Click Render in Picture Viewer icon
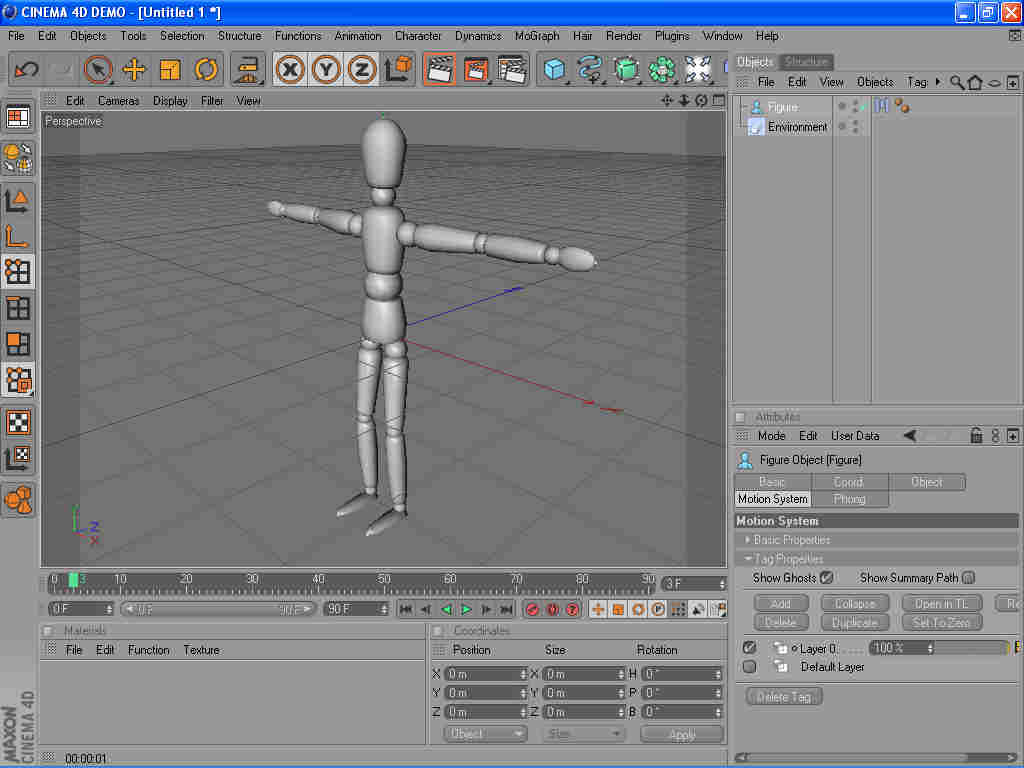The width and height of the screenshot is (1024, 768). pyautogui.click(x=476, y=69)
